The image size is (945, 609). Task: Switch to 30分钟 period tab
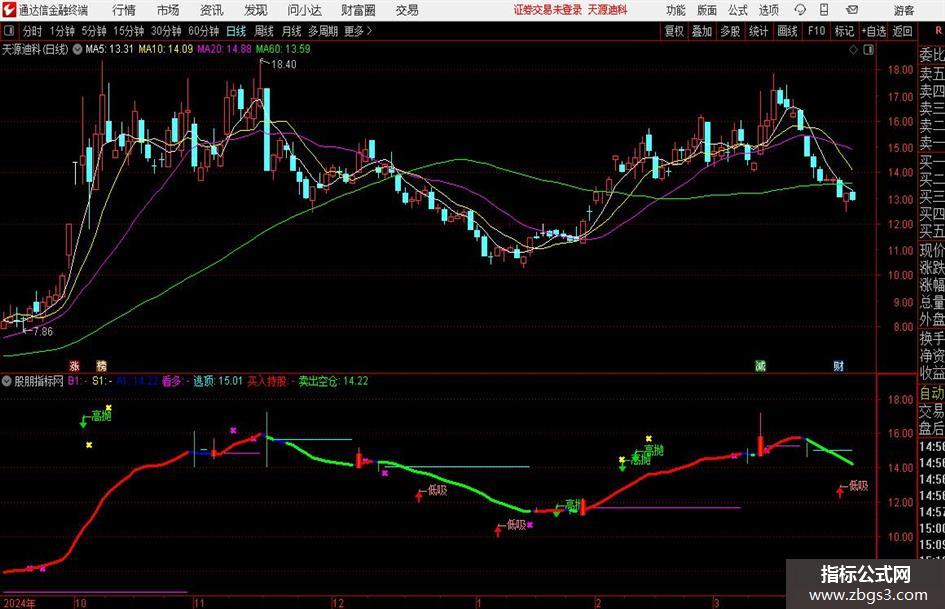point(166,31)
